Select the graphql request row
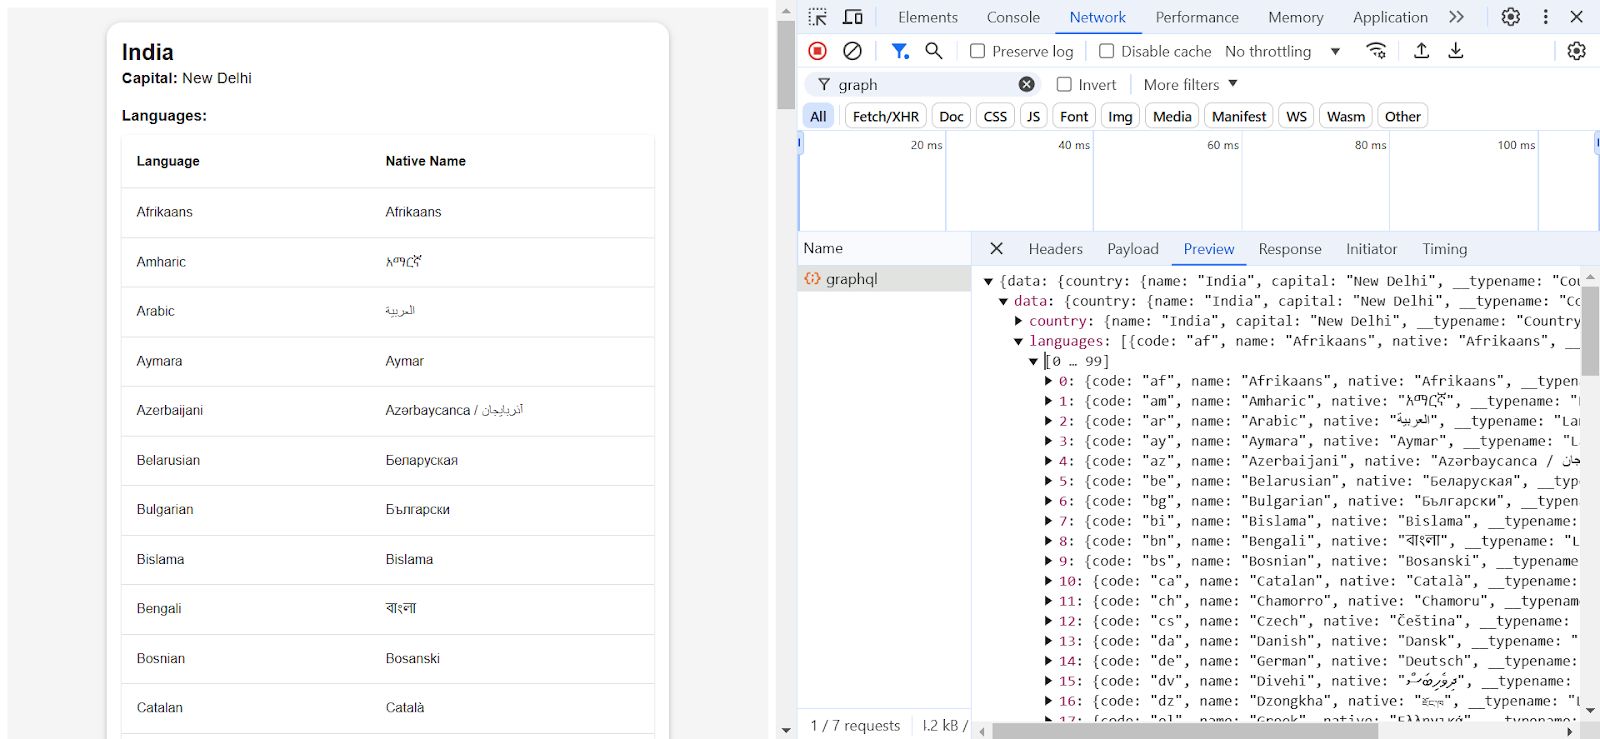 tap(852, 279)
